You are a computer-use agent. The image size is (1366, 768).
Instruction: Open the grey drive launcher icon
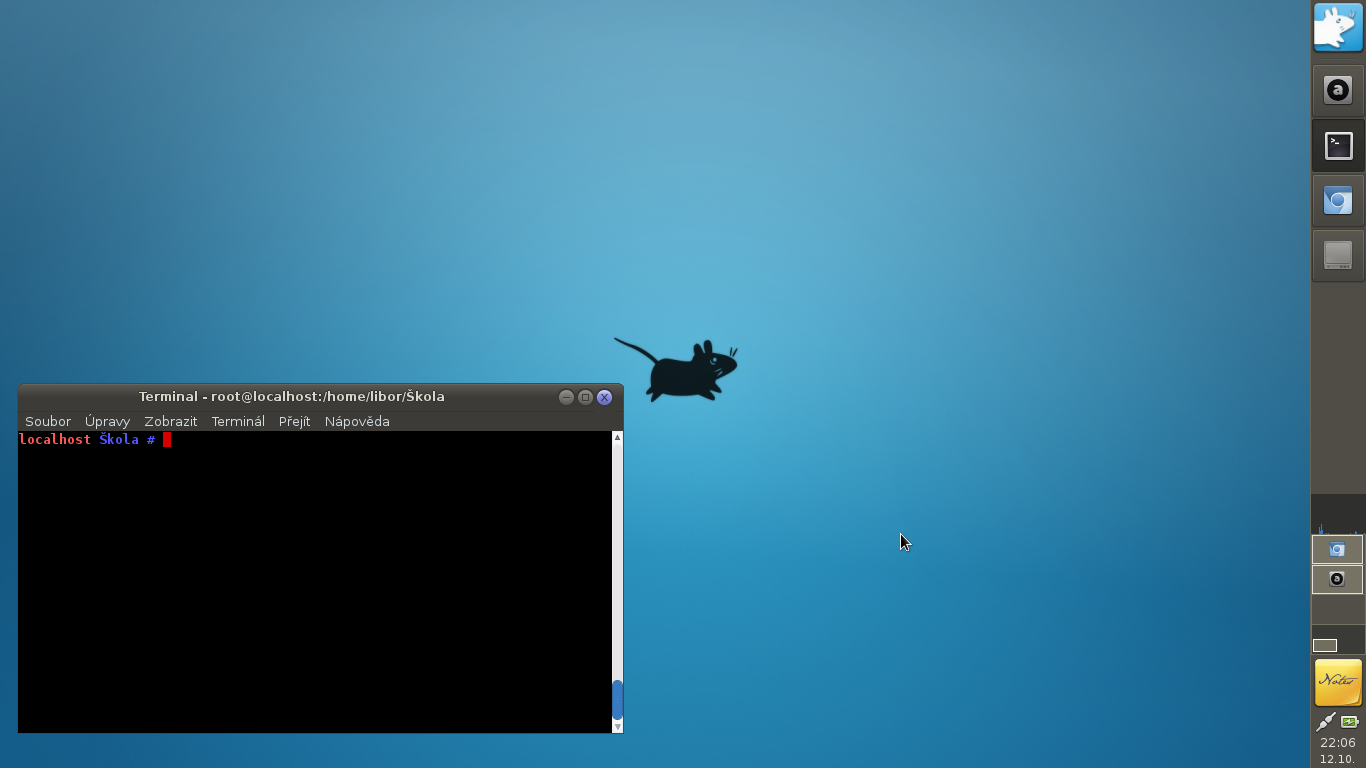(x=1338, y=256)
